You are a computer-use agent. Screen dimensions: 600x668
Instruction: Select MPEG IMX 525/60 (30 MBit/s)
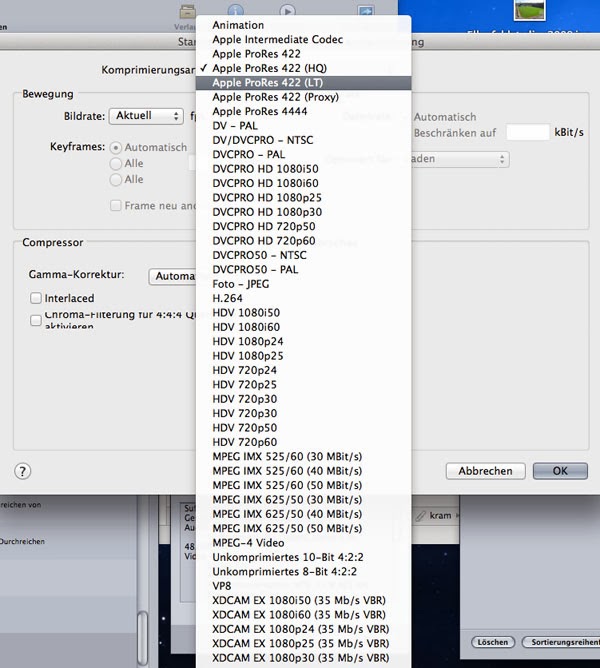pos(303,456)
